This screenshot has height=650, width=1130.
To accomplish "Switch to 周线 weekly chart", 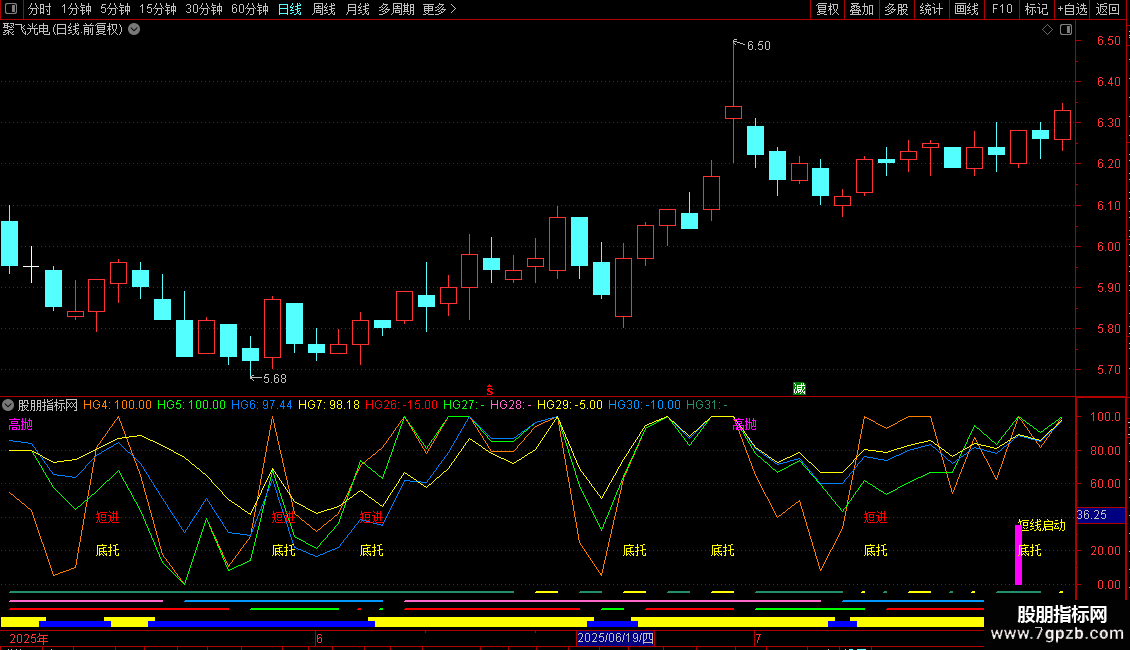I will (324, 9).
